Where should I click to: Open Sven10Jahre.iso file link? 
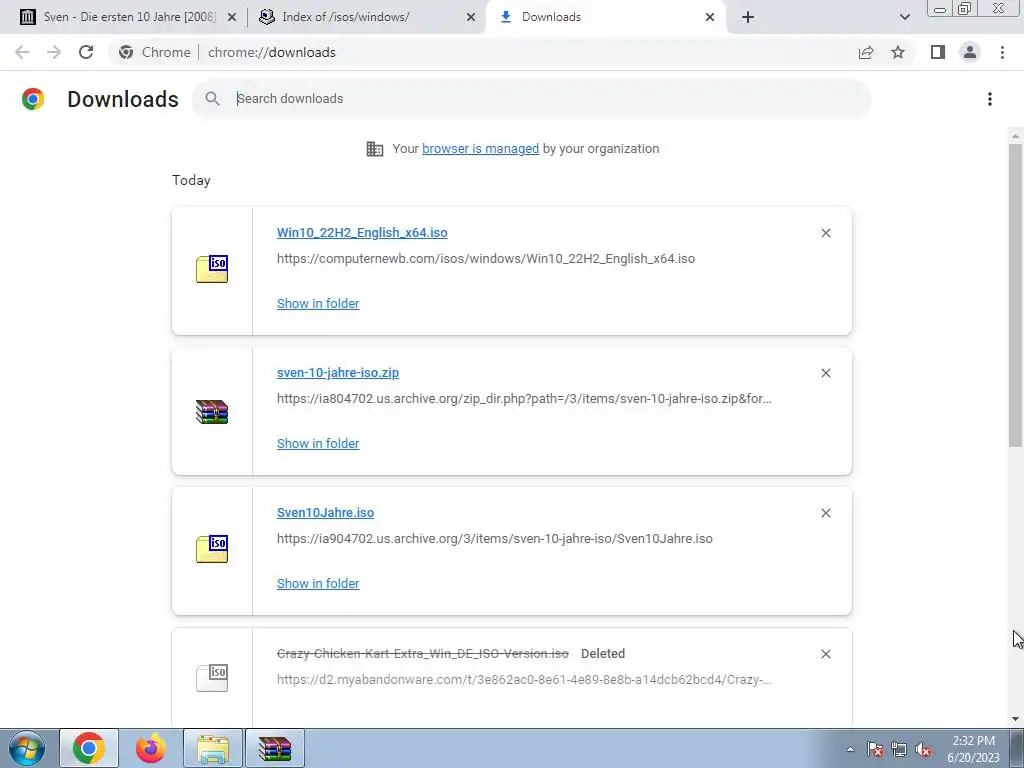pyautogui.click(x=325, y=513)
